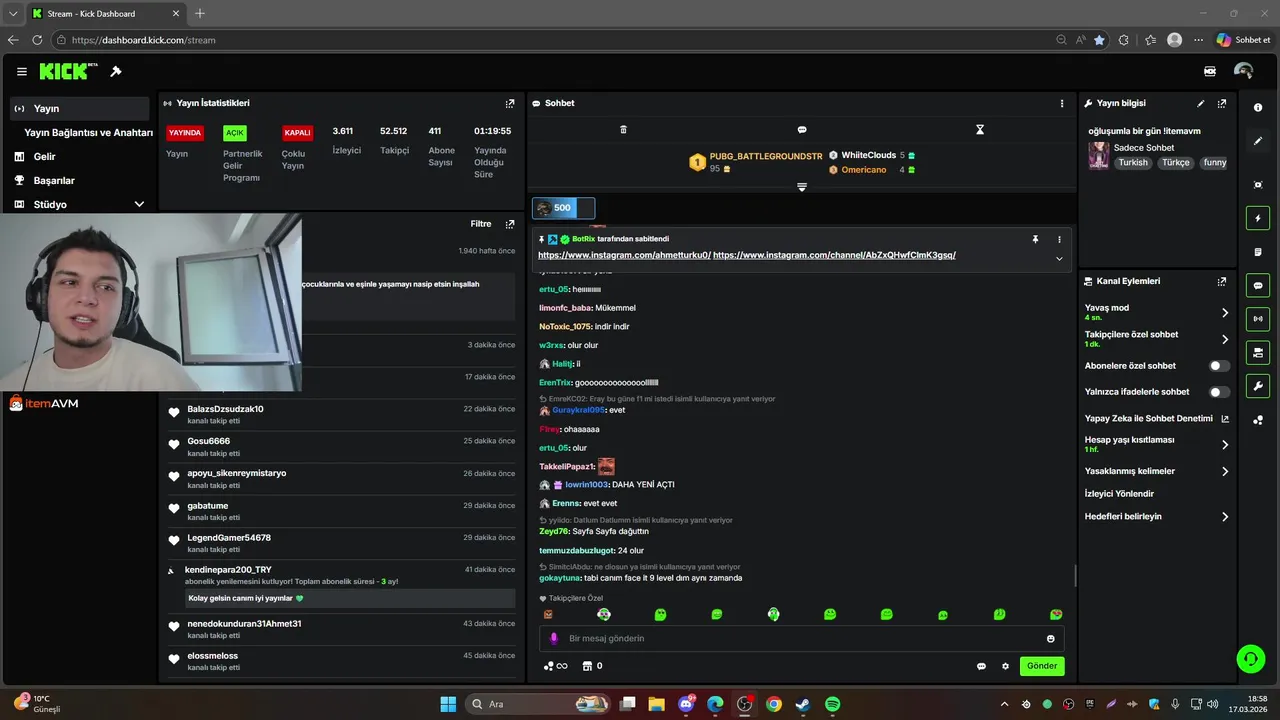Viewport: 1280px width, 720px height.
Task: Bookmark the page with the star icon
Action: pos(1099,40)
